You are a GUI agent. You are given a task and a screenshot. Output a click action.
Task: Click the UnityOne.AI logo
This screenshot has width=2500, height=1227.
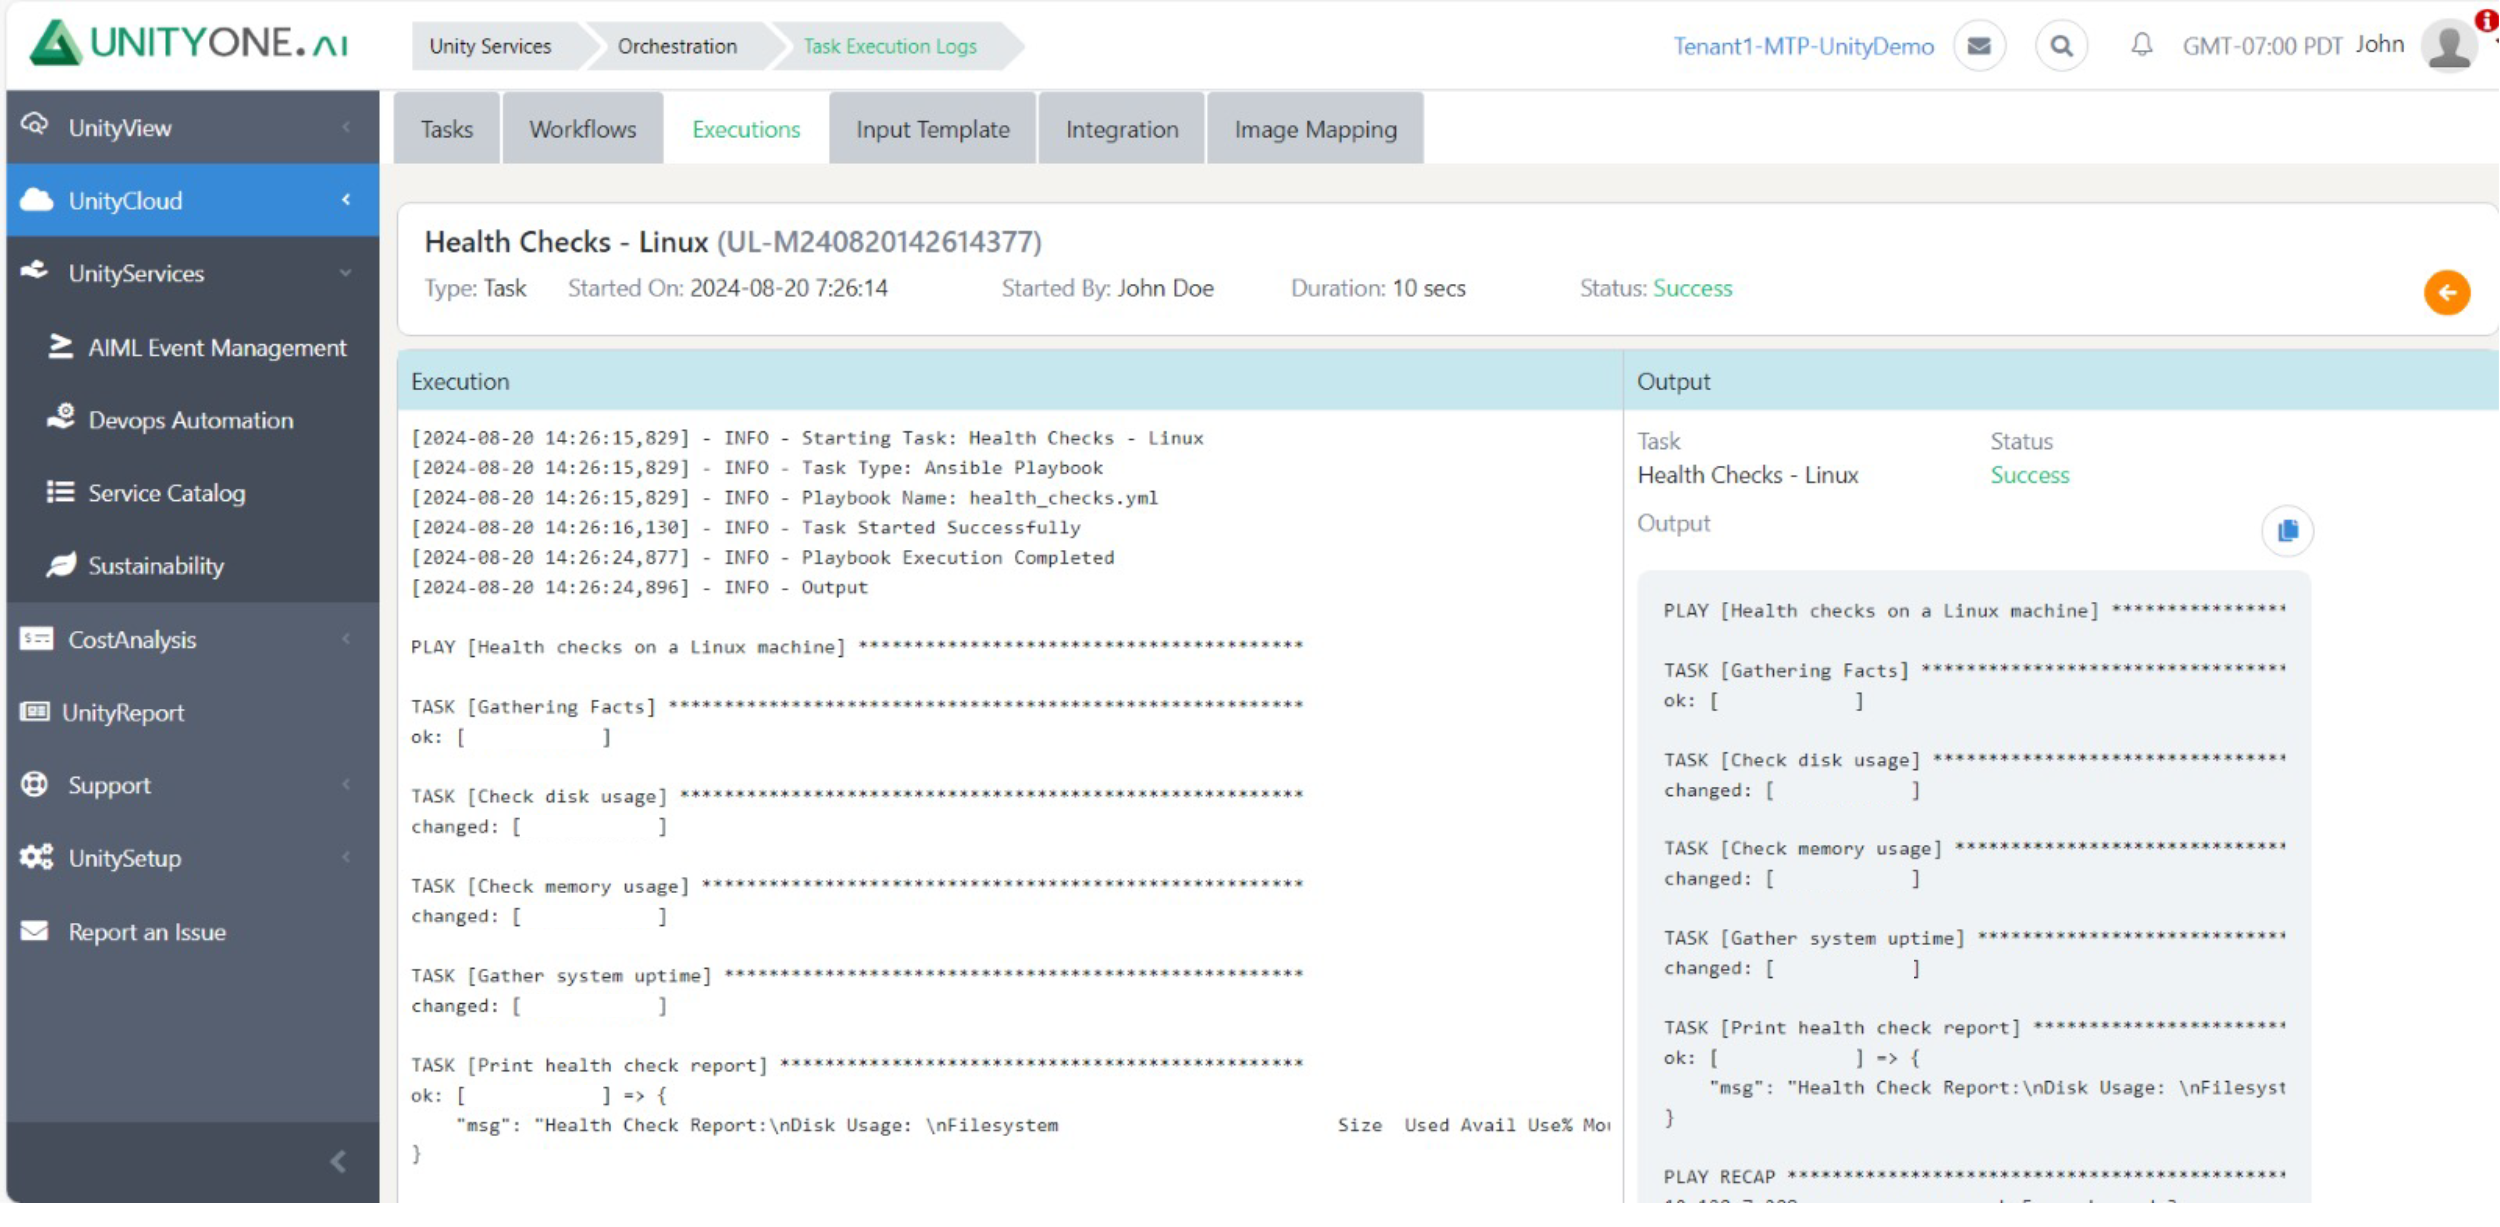190,43
